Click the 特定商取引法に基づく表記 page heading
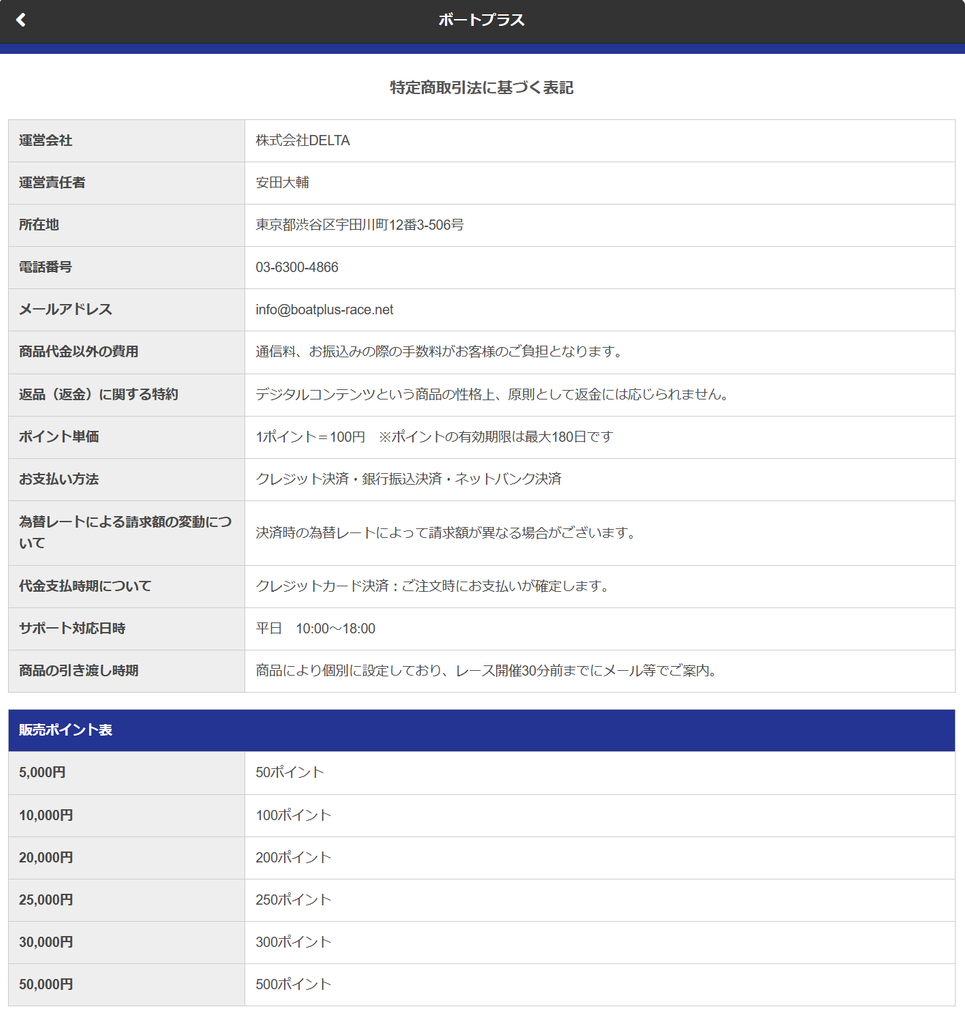 (x=482, y=88)
